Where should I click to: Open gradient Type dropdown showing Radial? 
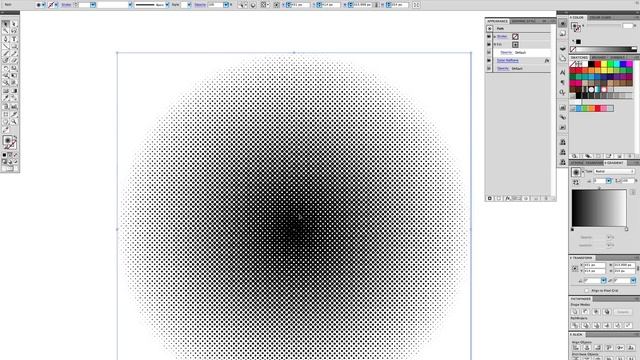(614, 171)
